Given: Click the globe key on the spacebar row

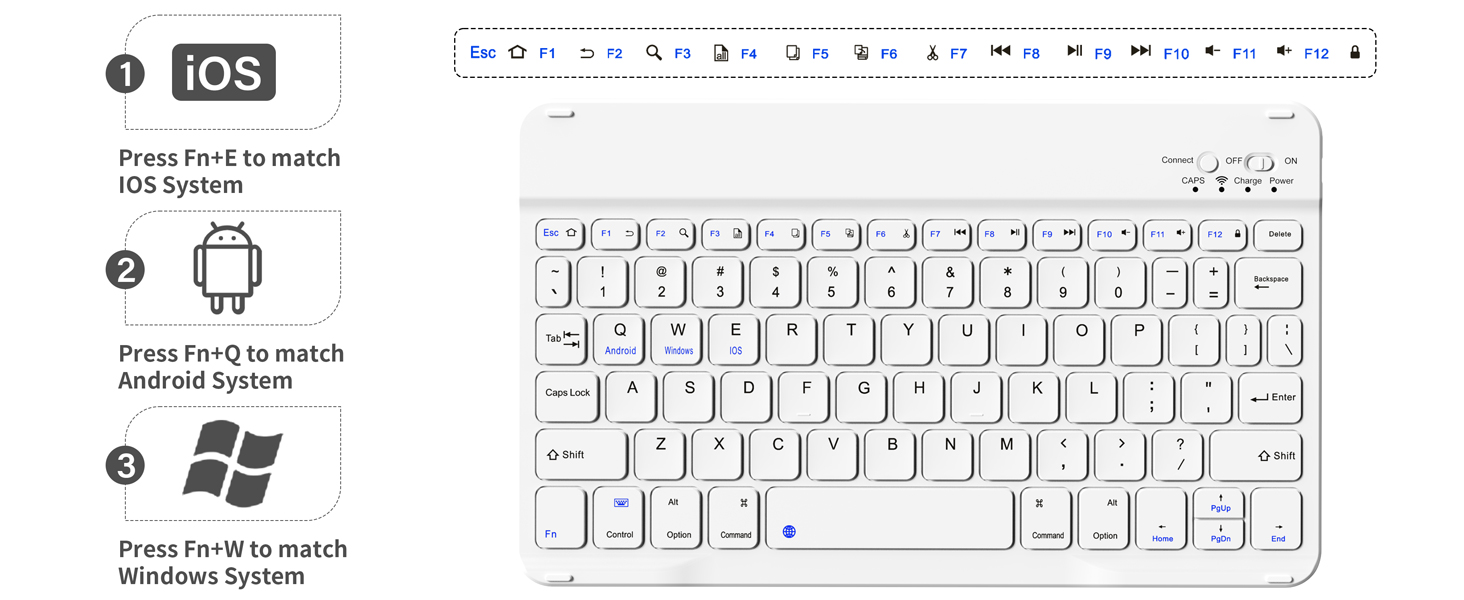Looking at the screenshot, I should (x=789, y=530).
